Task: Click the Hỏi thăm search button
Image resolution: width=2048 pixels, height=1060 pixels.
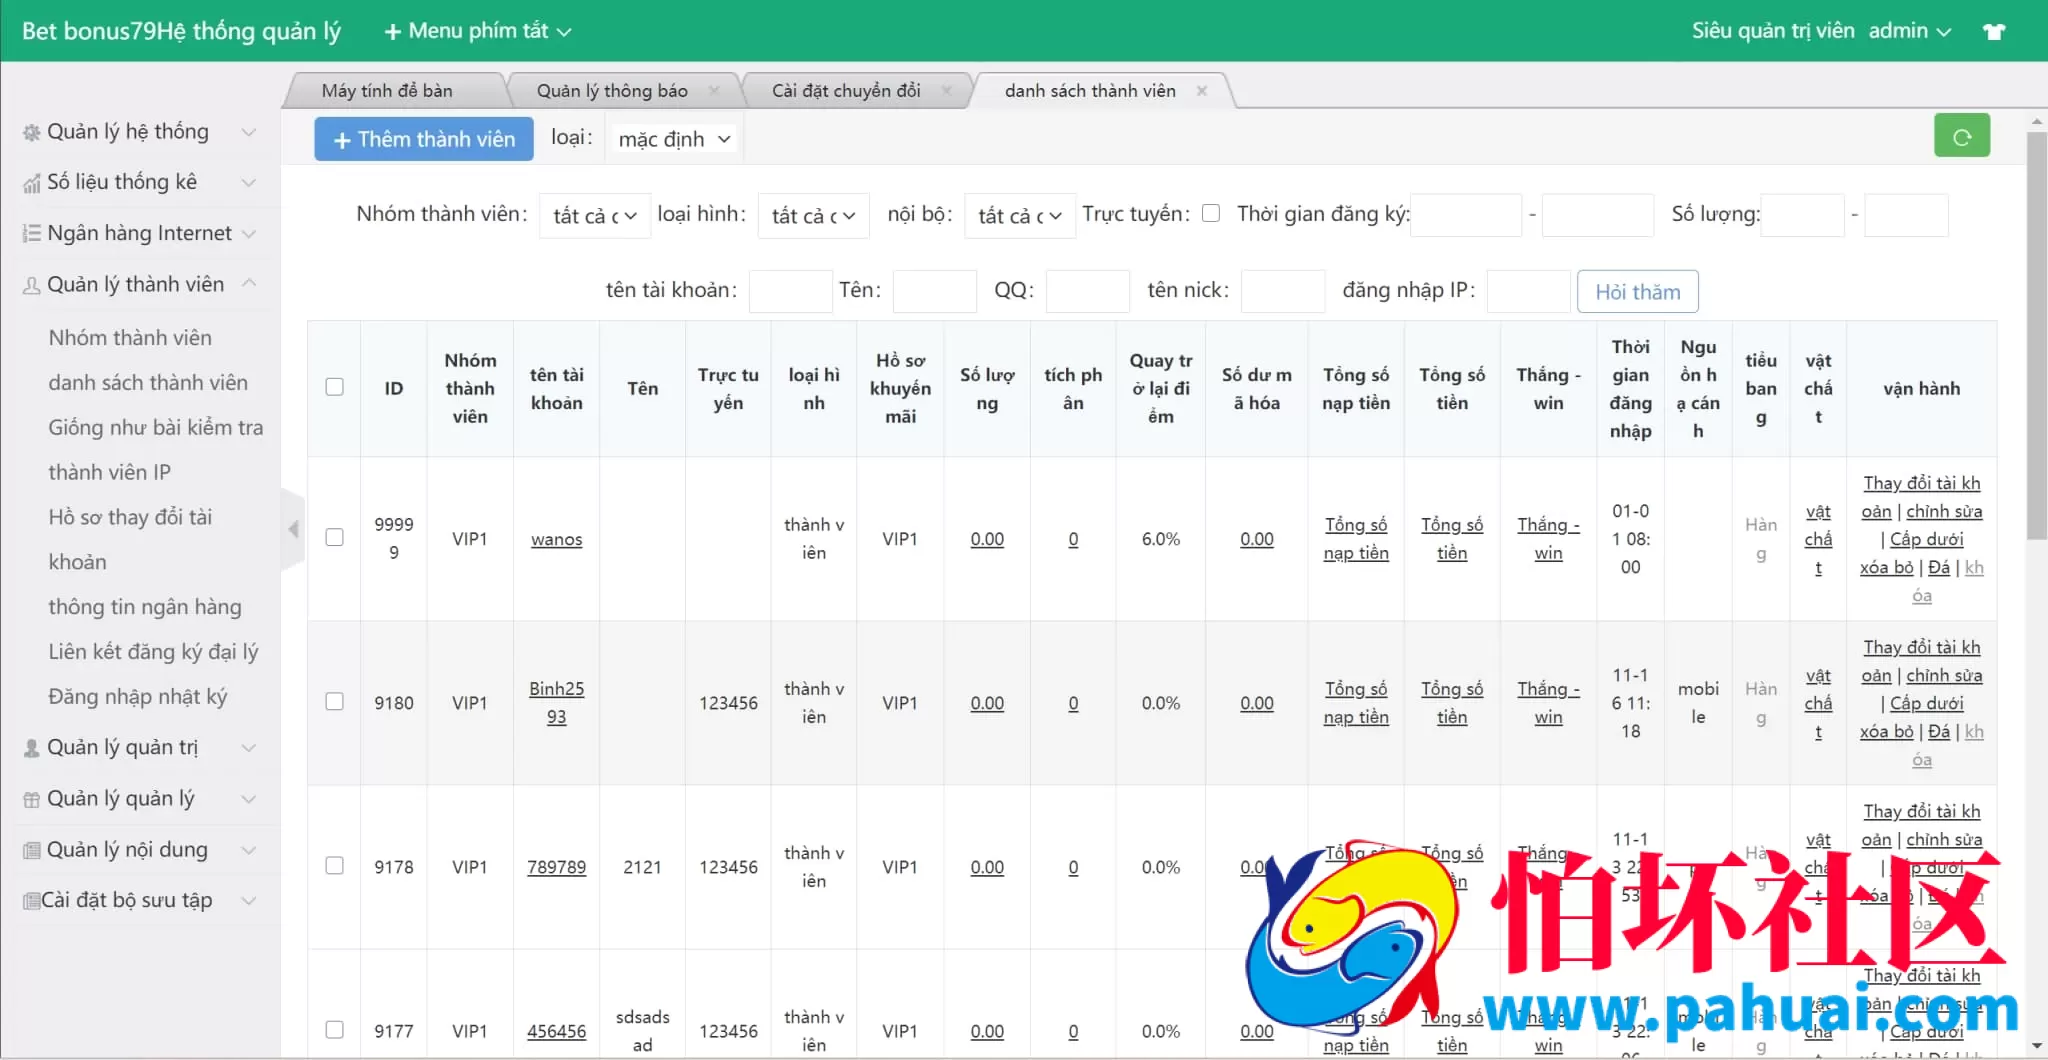Action: pyautogui.click(x=1637, y=292)
